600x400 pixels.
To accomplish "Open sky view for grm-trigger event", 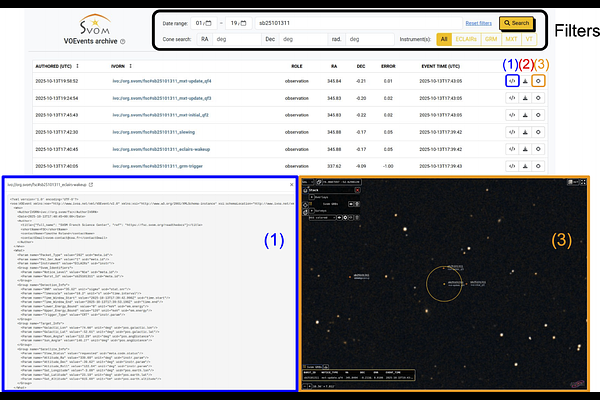I will [x=539, y=165].
